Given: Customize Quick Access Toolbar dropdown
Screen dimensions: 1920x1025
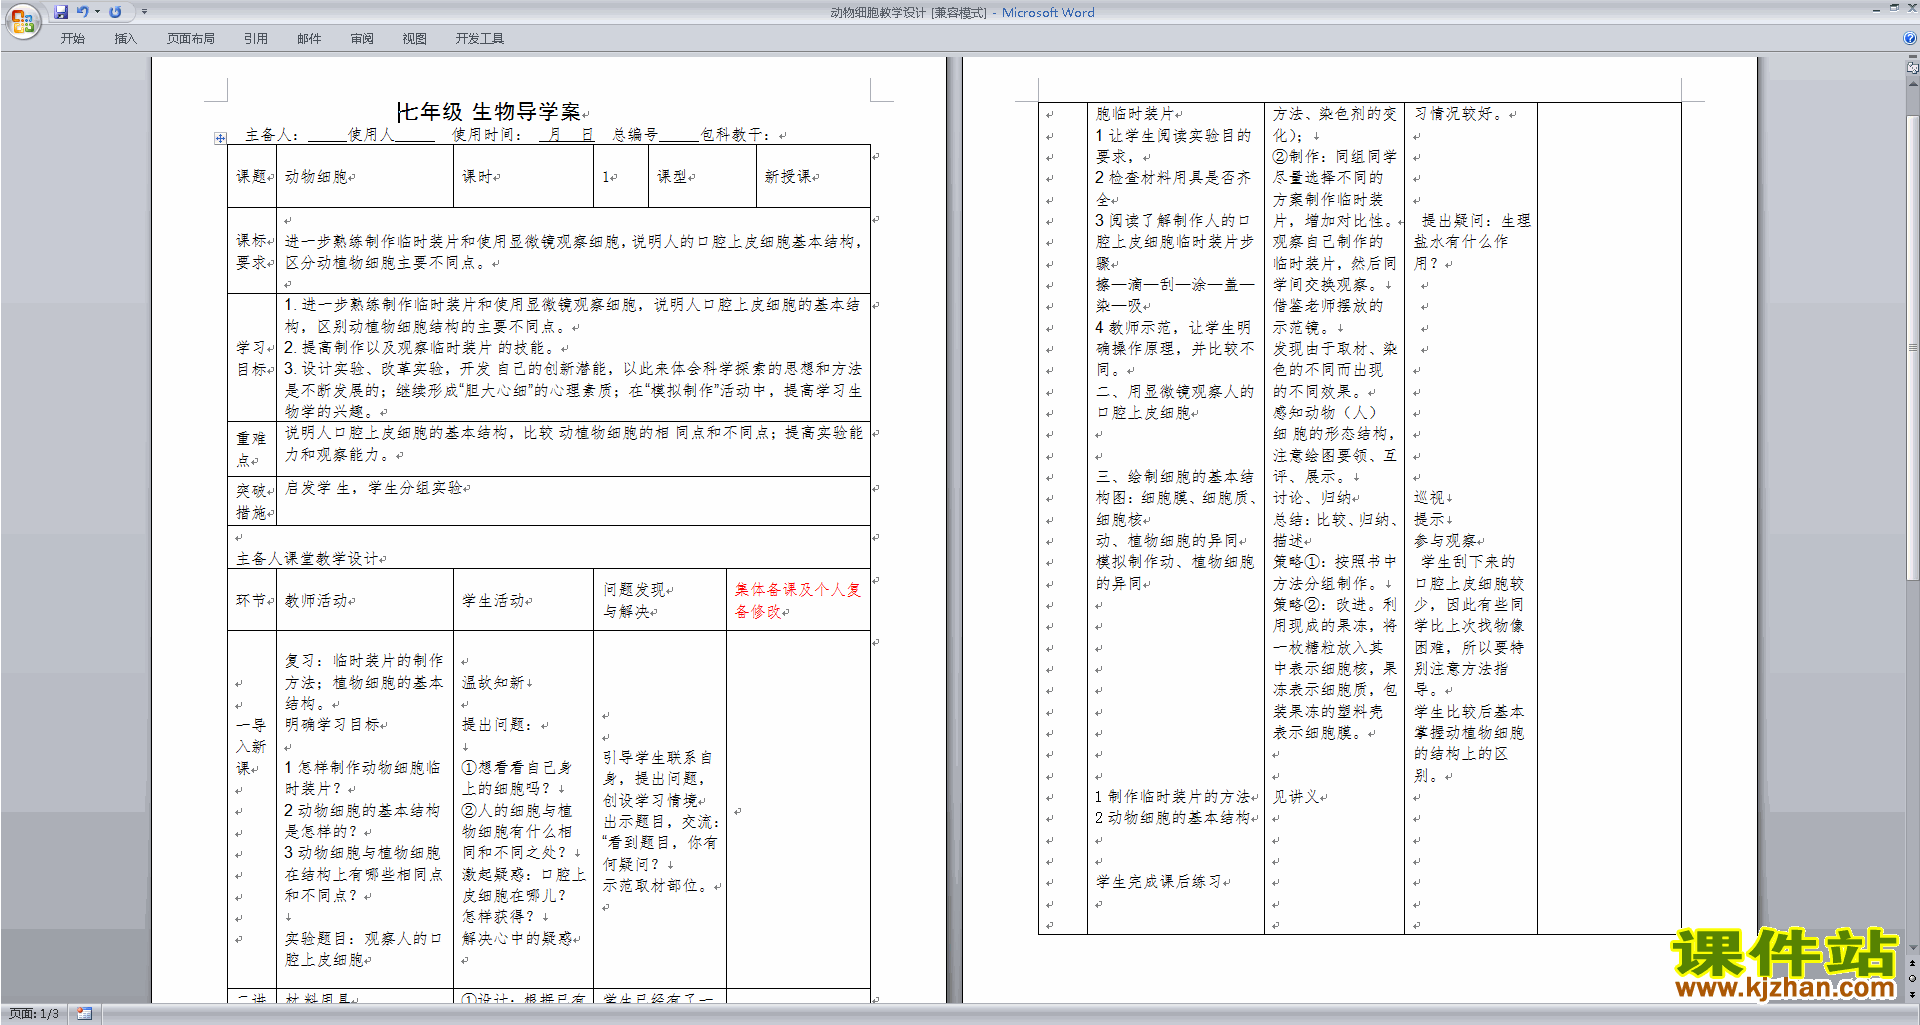Looking at the screenshot, I should tap(144, 12).
